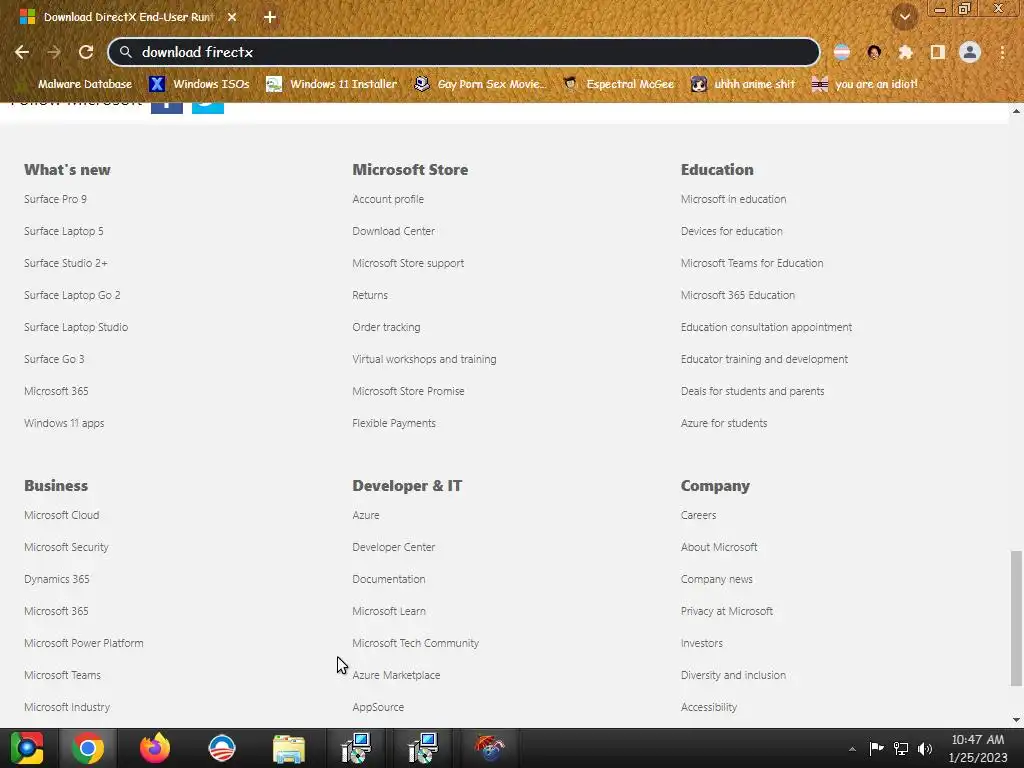Open the 'you are an idiot!' bookmark
The width and height of the screenshot is (1024, 768).
pos(865,84)
